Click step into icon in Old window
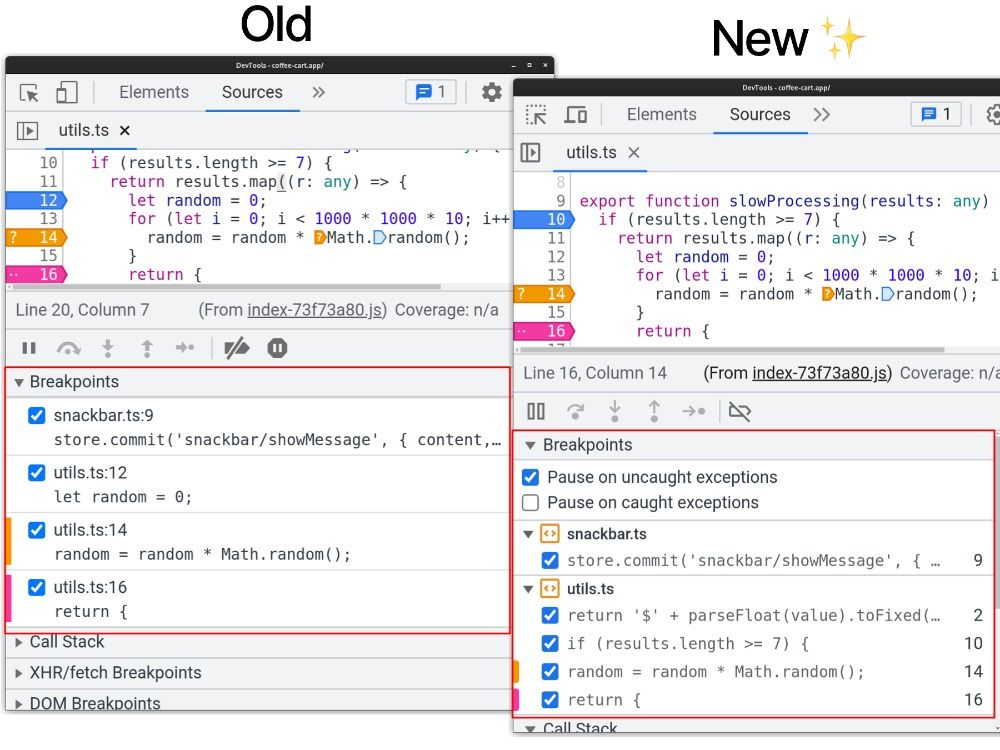The width and height of the screenshot is (1000, 750). point(108,348)
